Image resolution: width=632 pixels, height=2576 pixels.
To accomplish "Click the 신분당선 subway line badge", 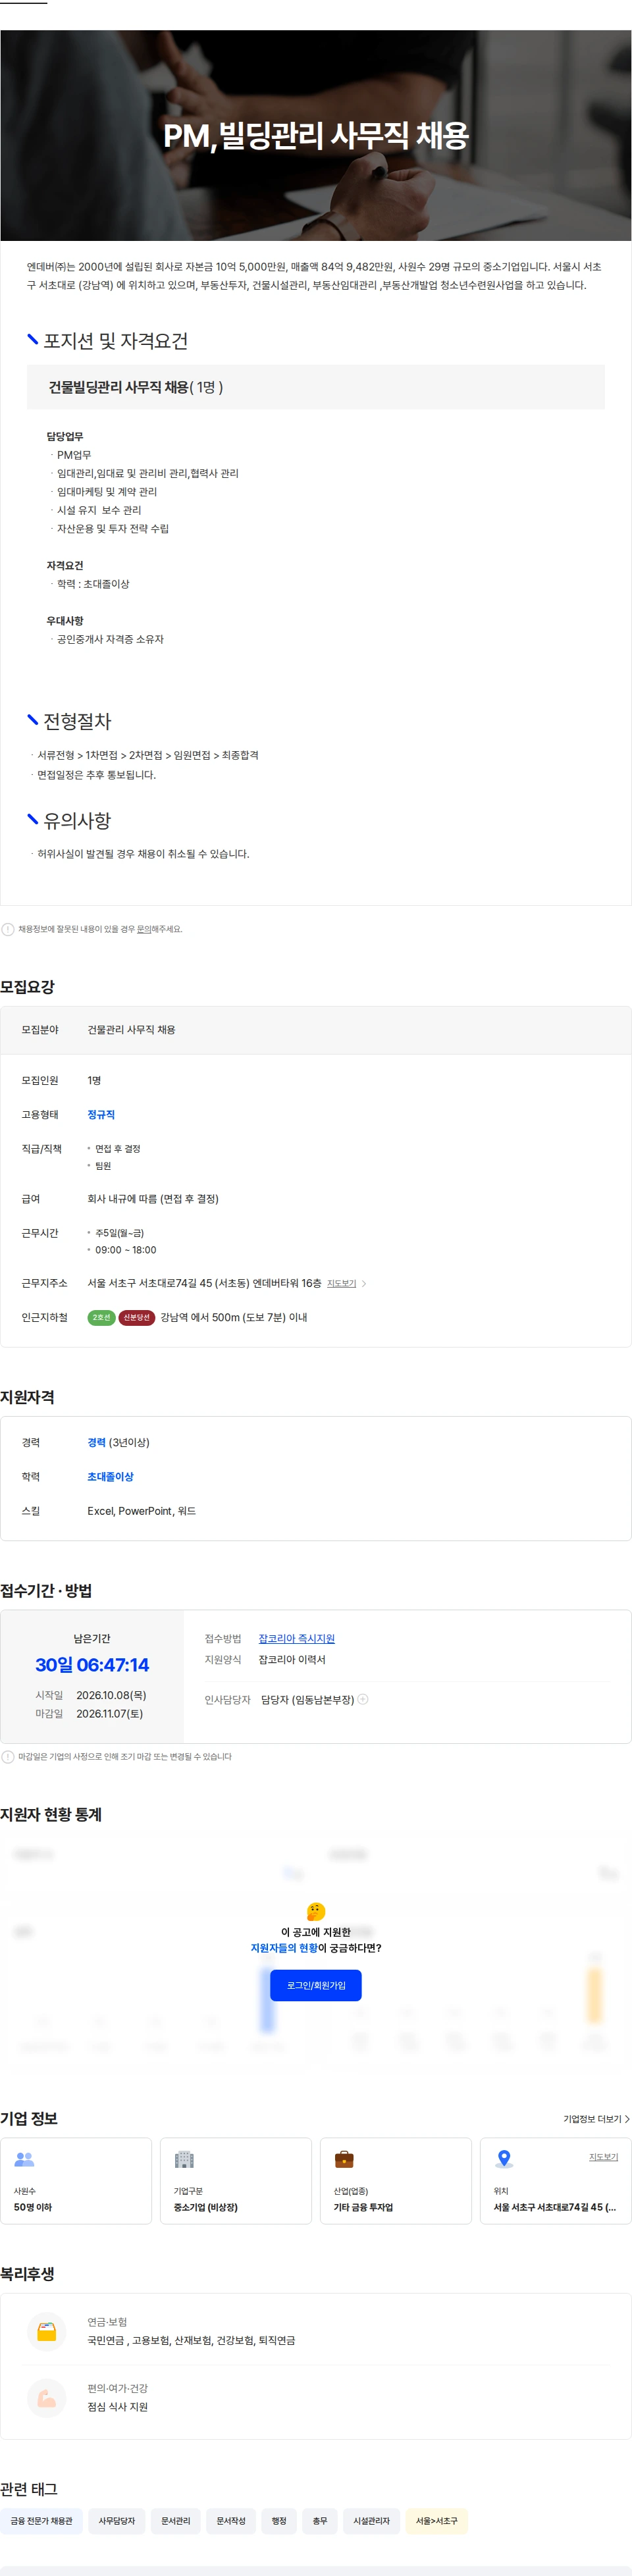I will point(137,1317).
